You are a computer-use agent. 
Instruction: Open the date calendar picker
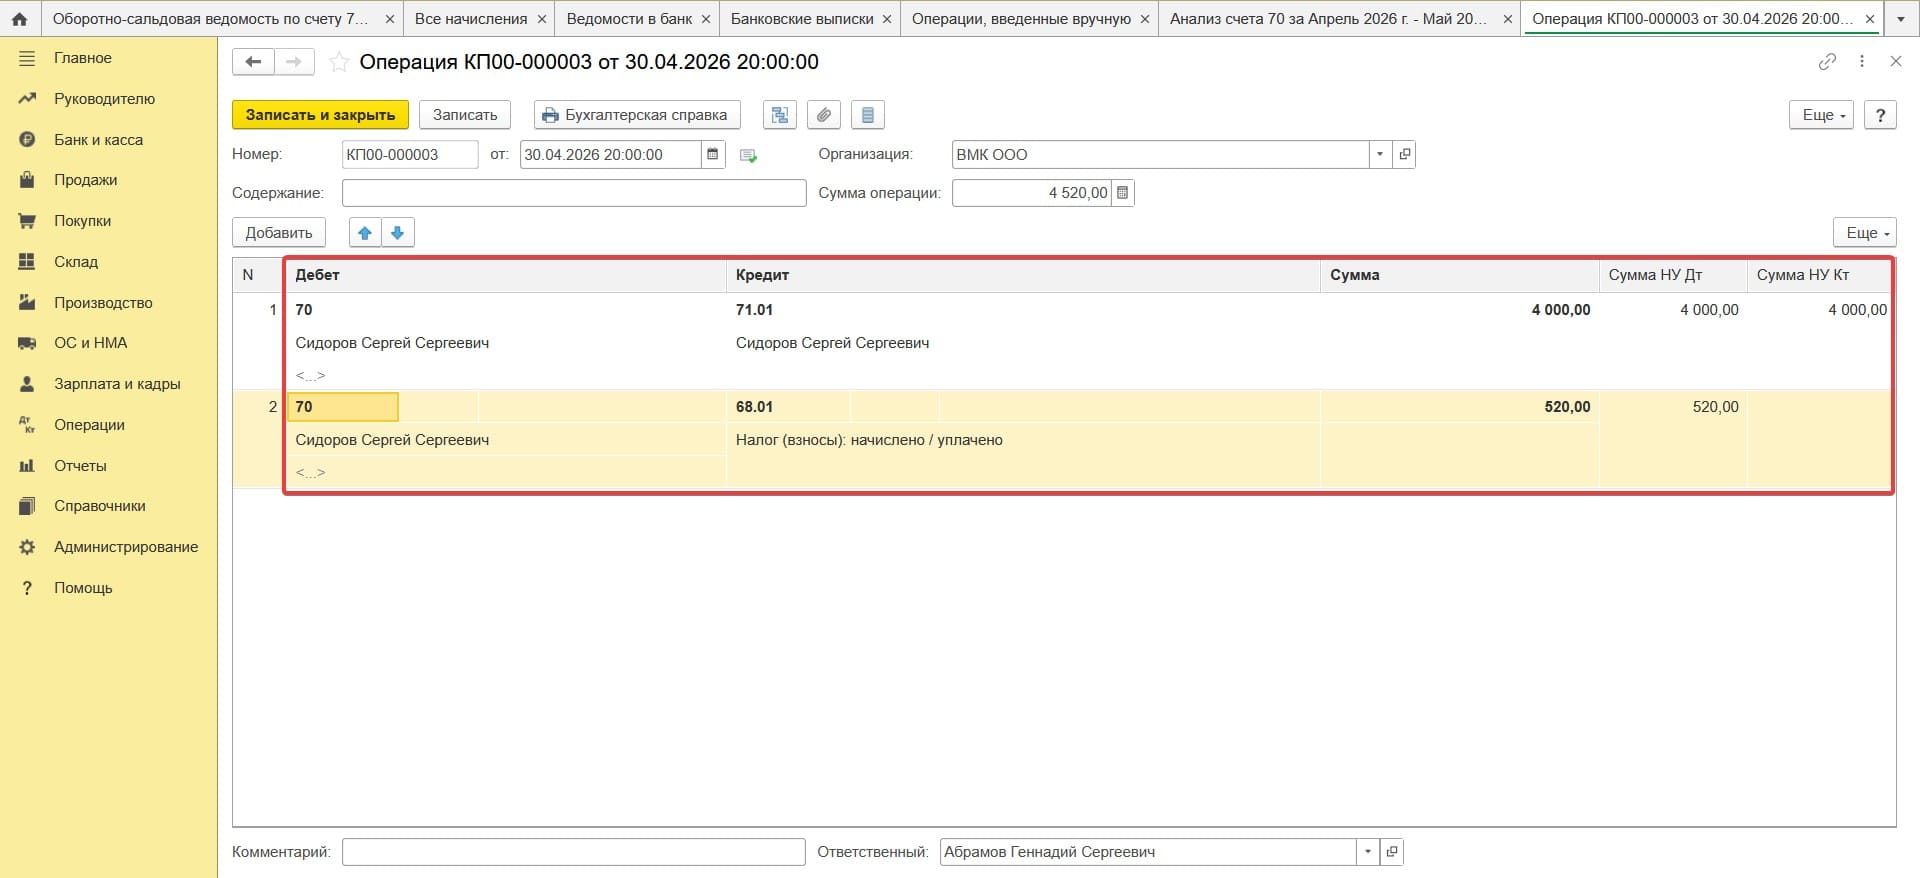[x=713, y=154]
